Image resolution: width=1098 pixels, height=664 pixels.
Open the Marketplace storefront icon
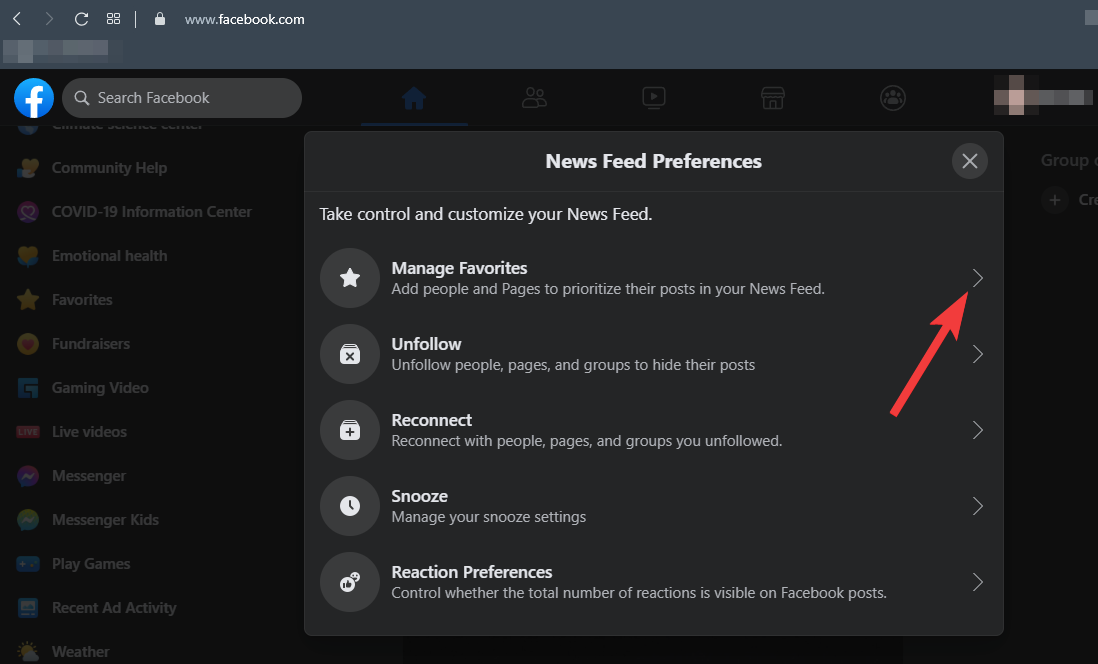[772, 98]
